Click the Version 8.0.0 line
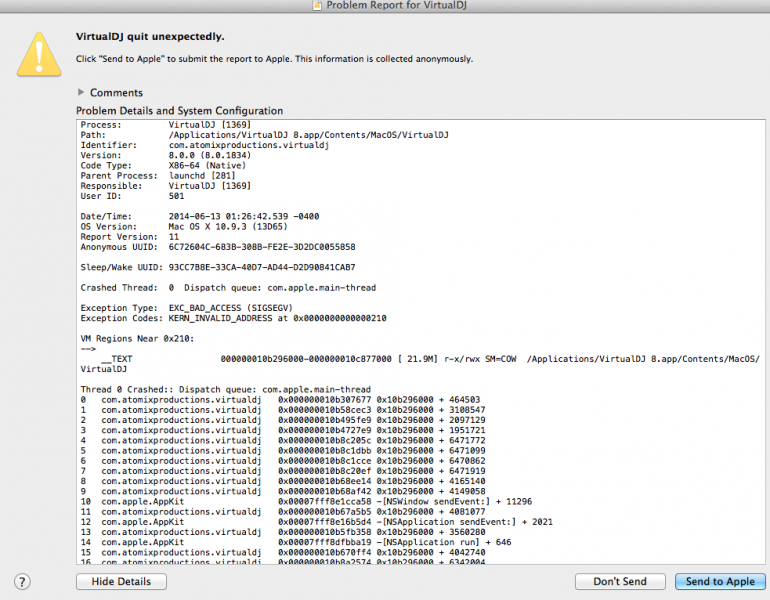 click(165, 155)
